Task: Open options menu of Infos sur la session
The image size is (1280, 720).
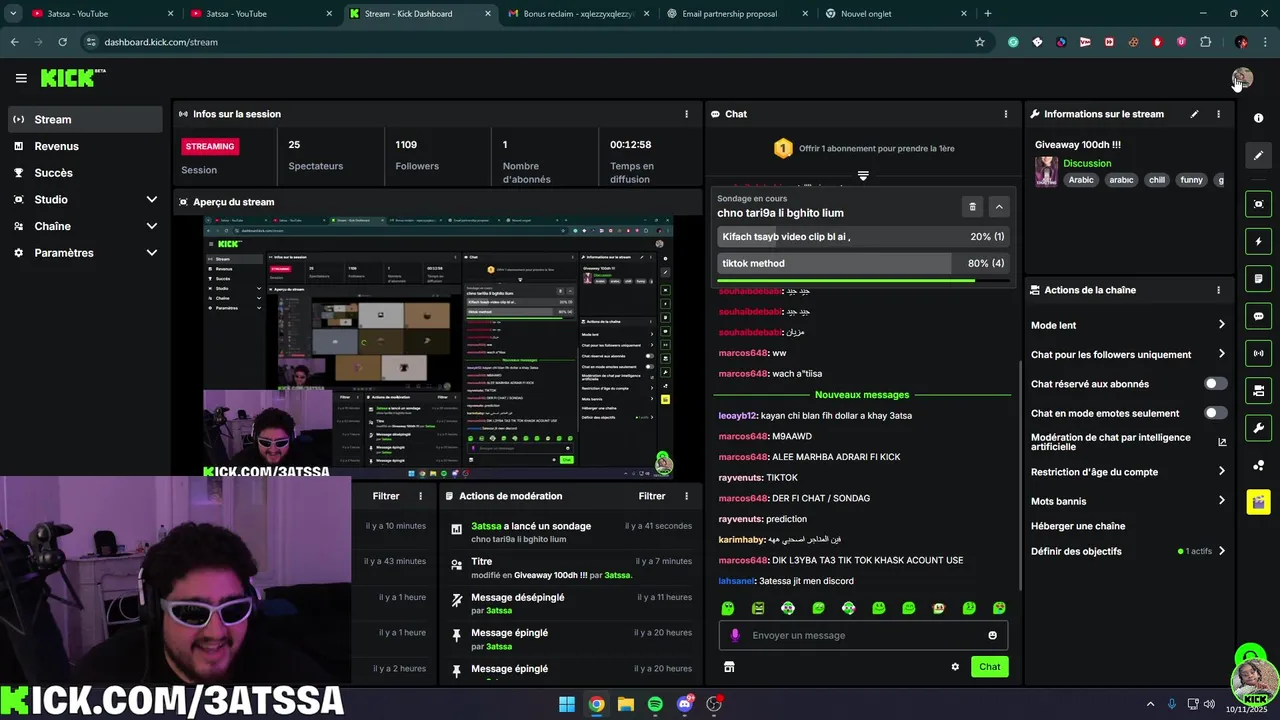Action: coord(686,114)
